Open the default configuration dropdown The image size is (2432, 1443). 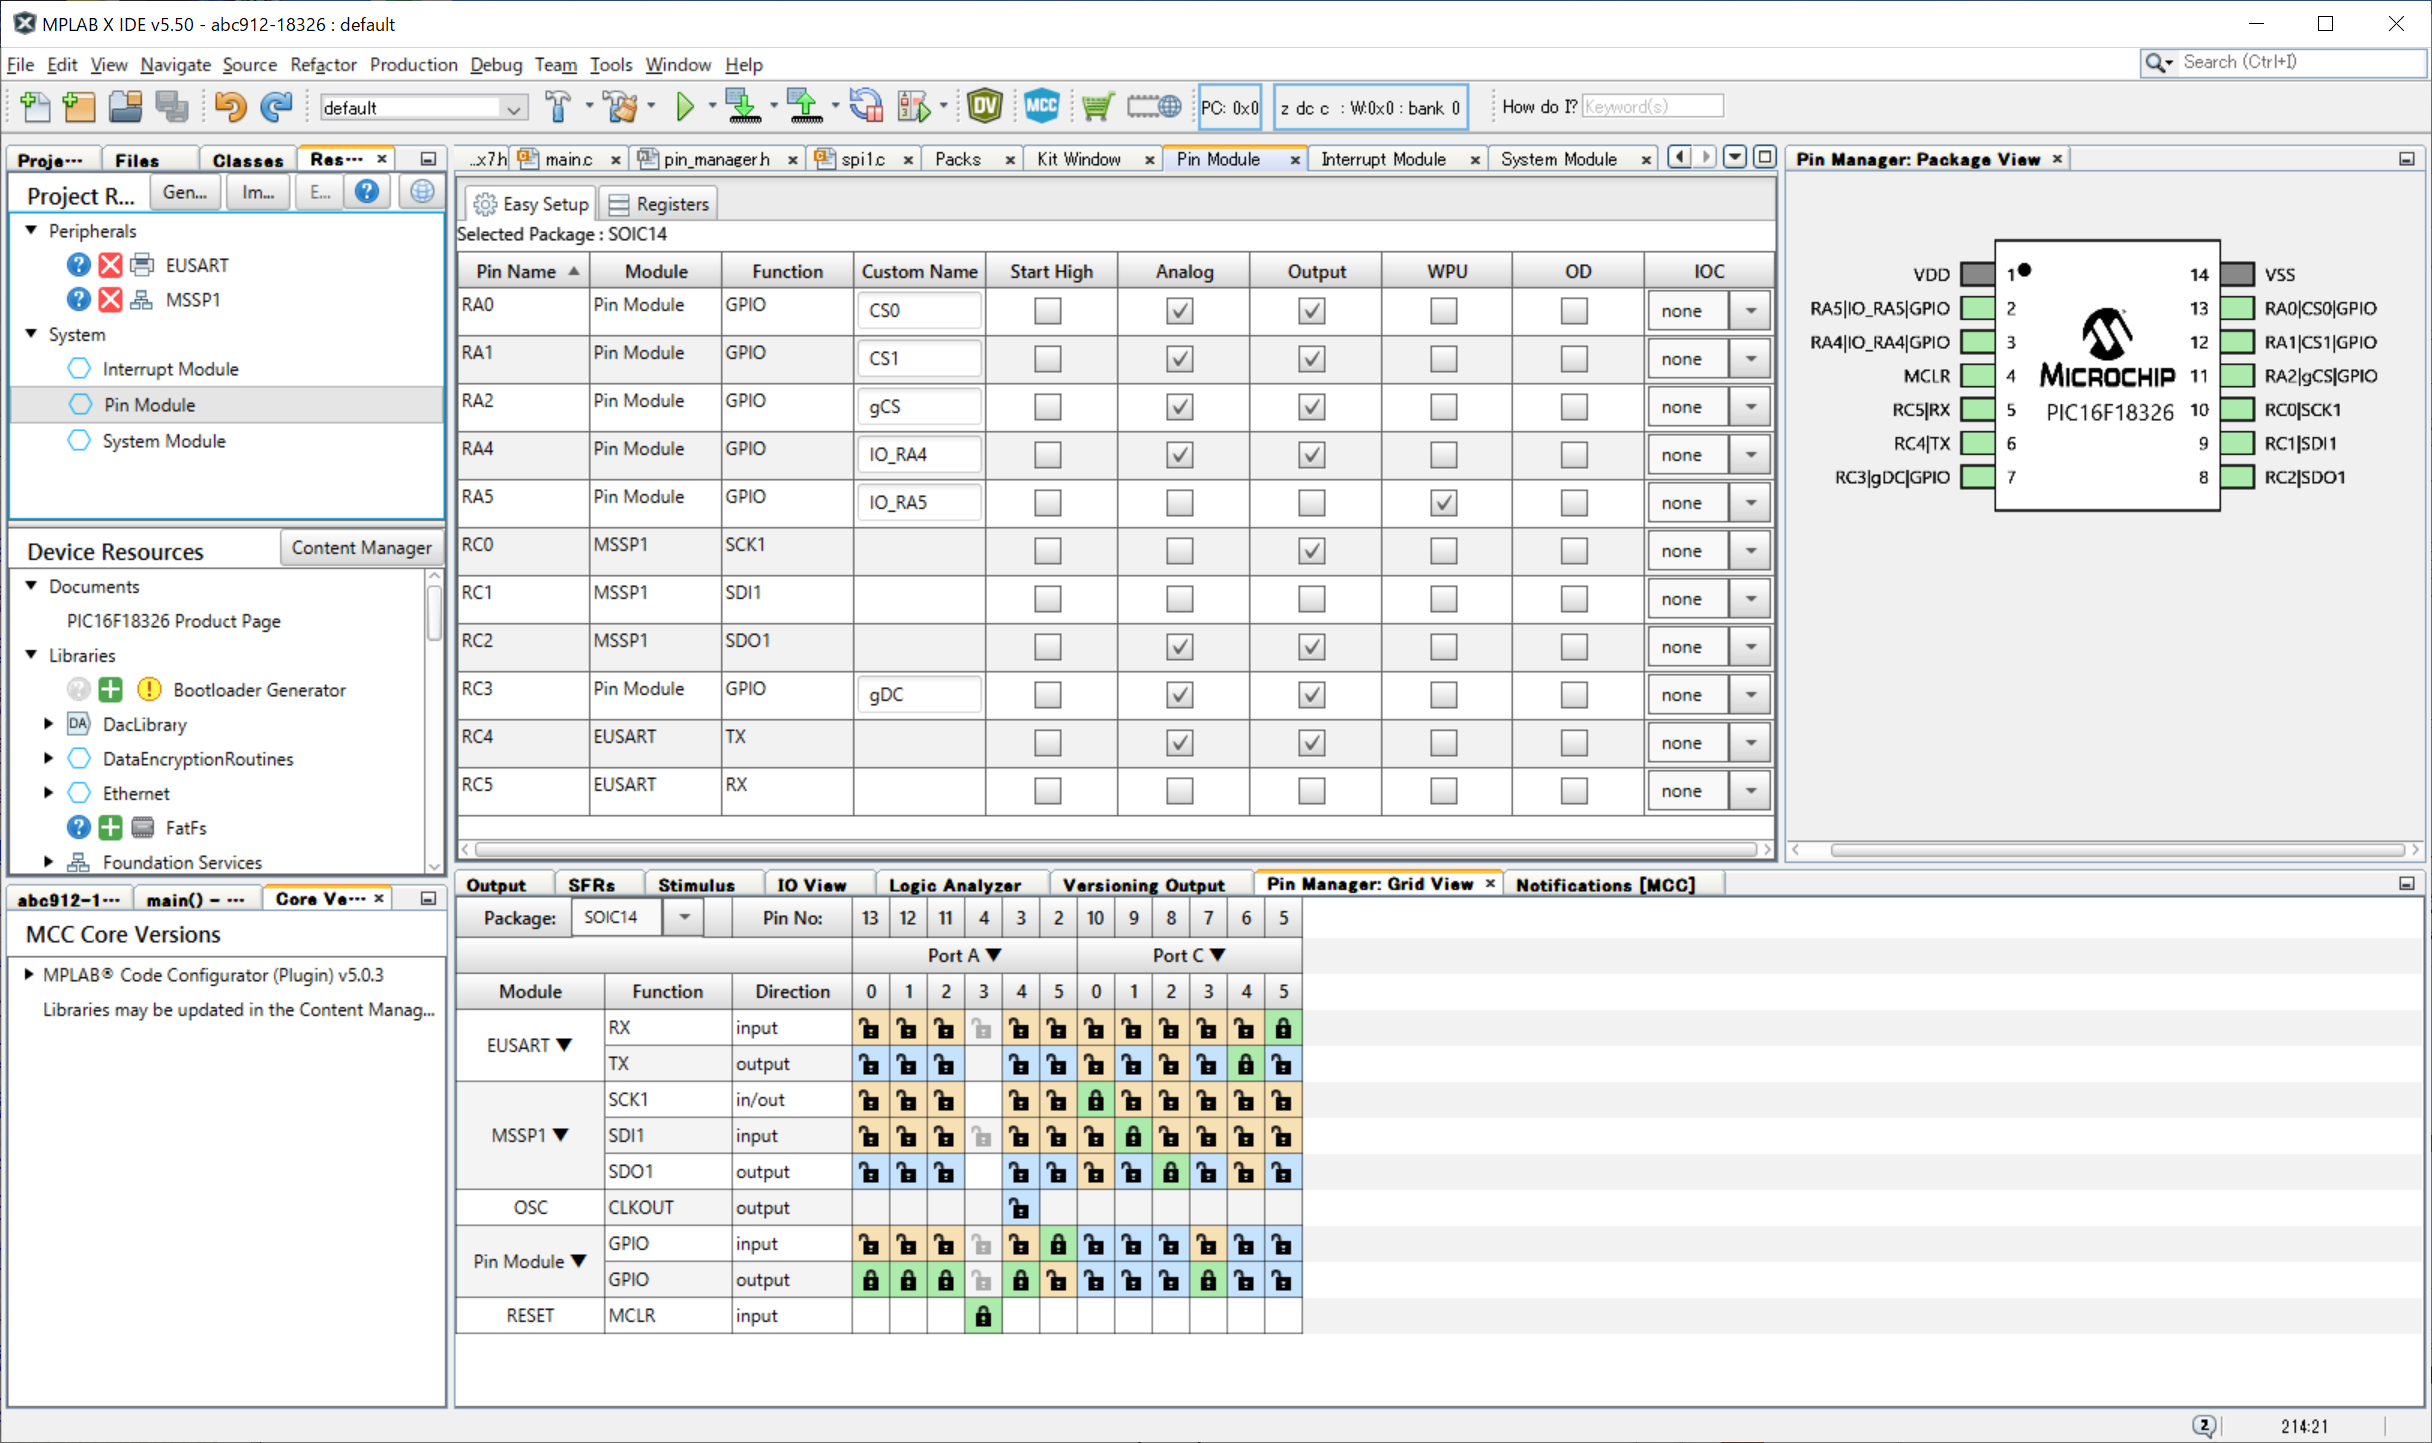pyautogui.click(x=513, y=108)
